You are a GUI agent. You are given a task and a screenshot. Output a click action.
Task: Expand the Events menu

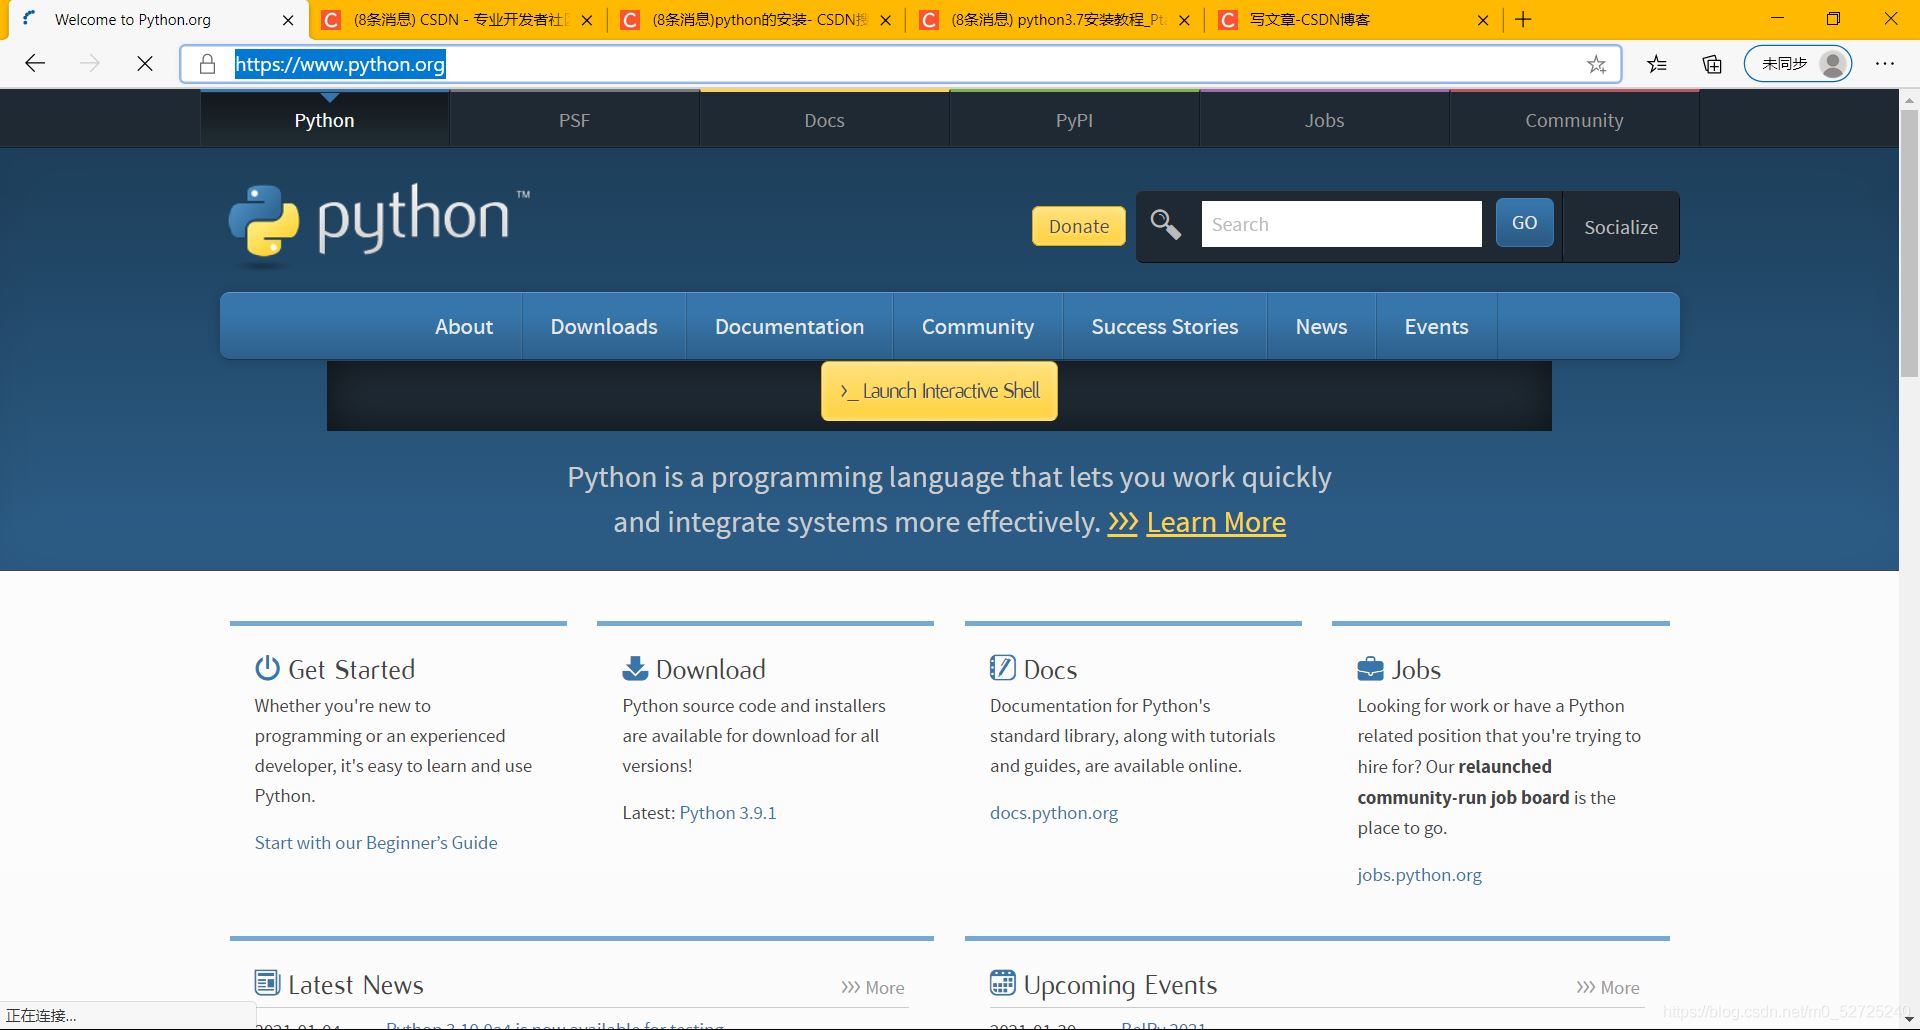point(1437,327)
